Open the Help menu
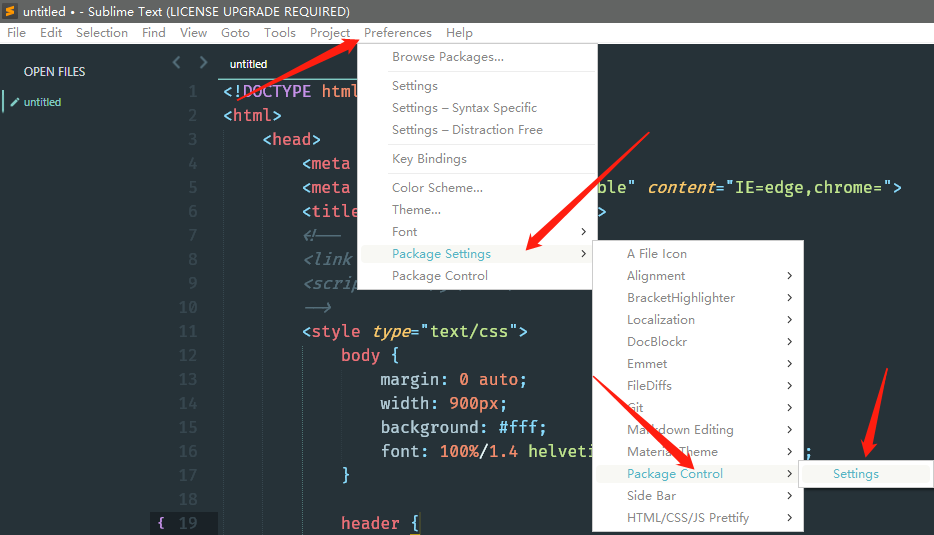The image size is (934, 535). (x=459, y=33)
